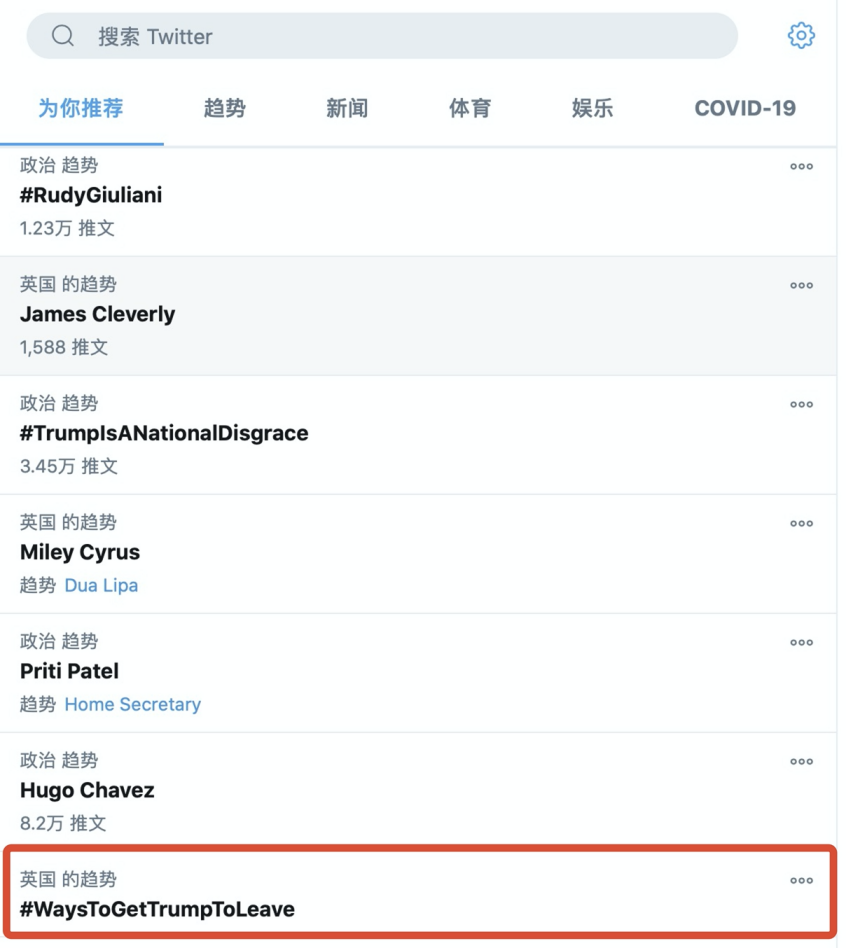Open more options for #WaysToGetTrumpToLeave trend

[801, 881]
